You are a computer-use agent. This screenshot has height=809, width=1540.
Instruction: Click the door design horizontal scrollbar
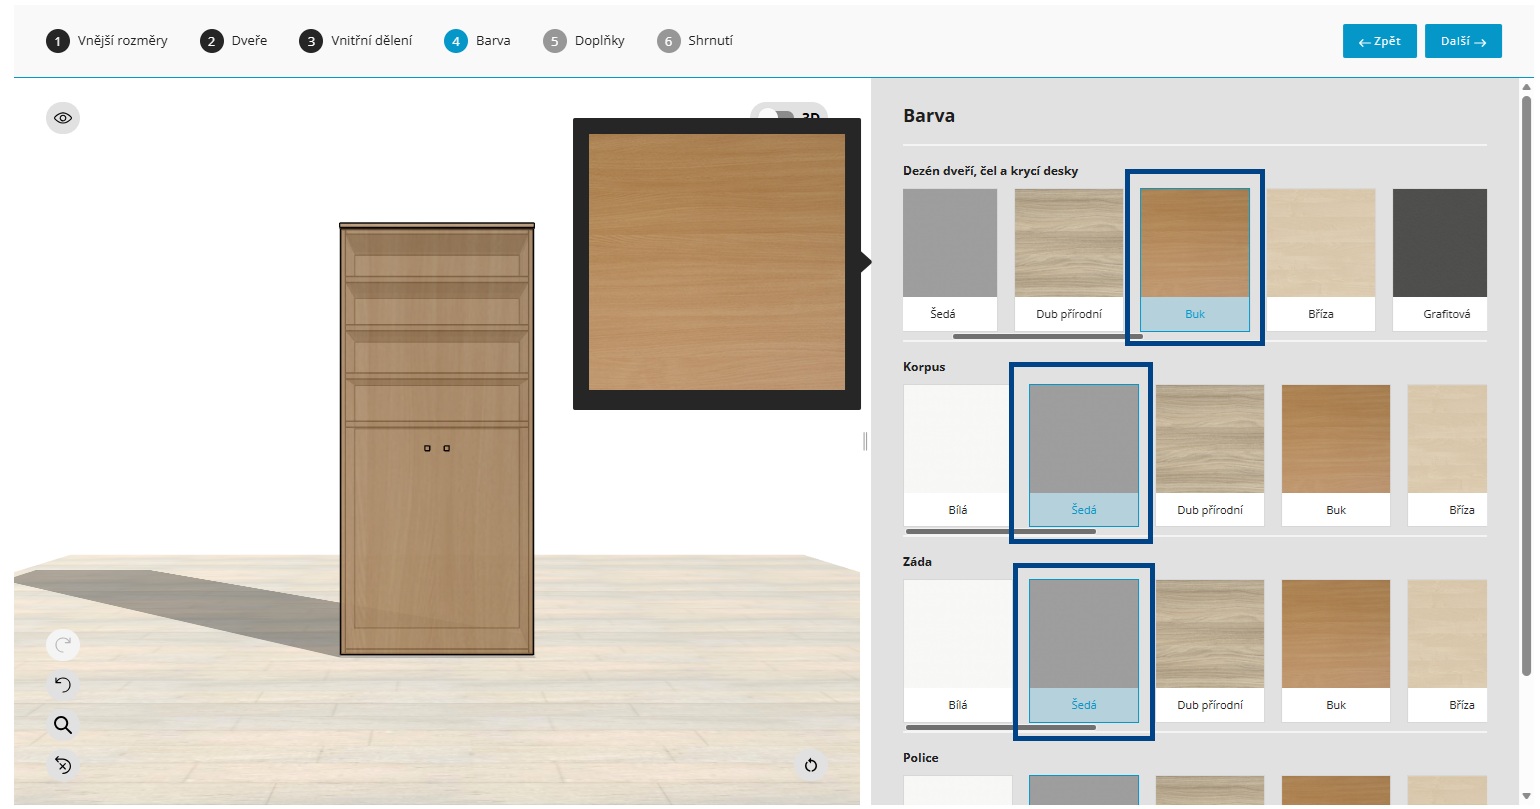click(1047, 337)
